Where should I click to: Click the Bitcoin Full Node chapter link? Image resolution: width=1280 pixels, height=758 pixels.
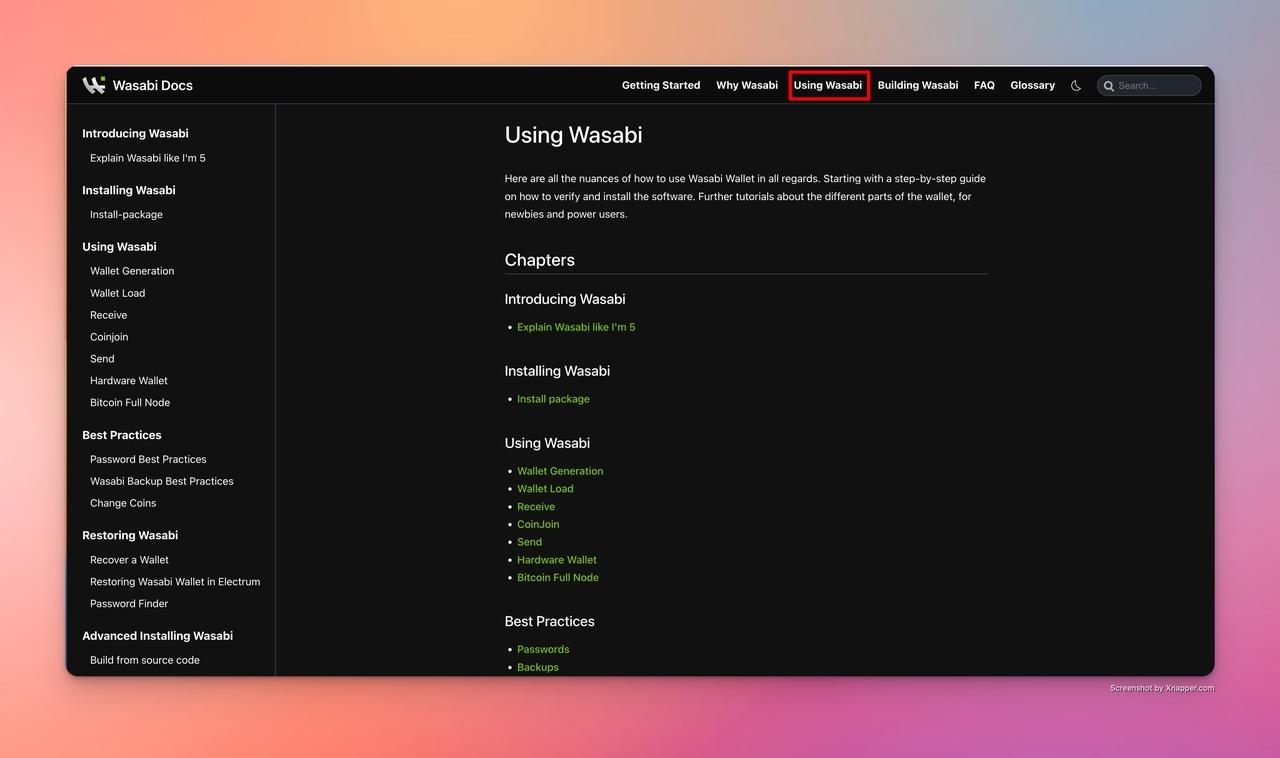[x=557, y=578]
